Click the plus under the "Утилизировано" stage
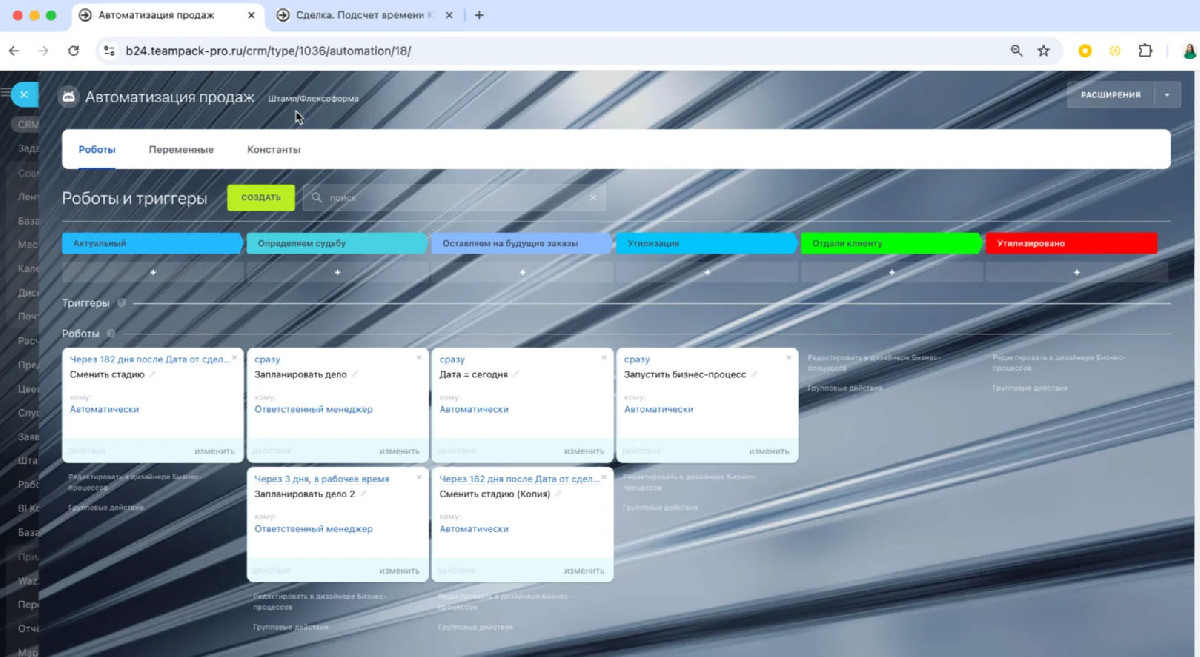This screenshot has width=1200, height=657. [1076, 272]
